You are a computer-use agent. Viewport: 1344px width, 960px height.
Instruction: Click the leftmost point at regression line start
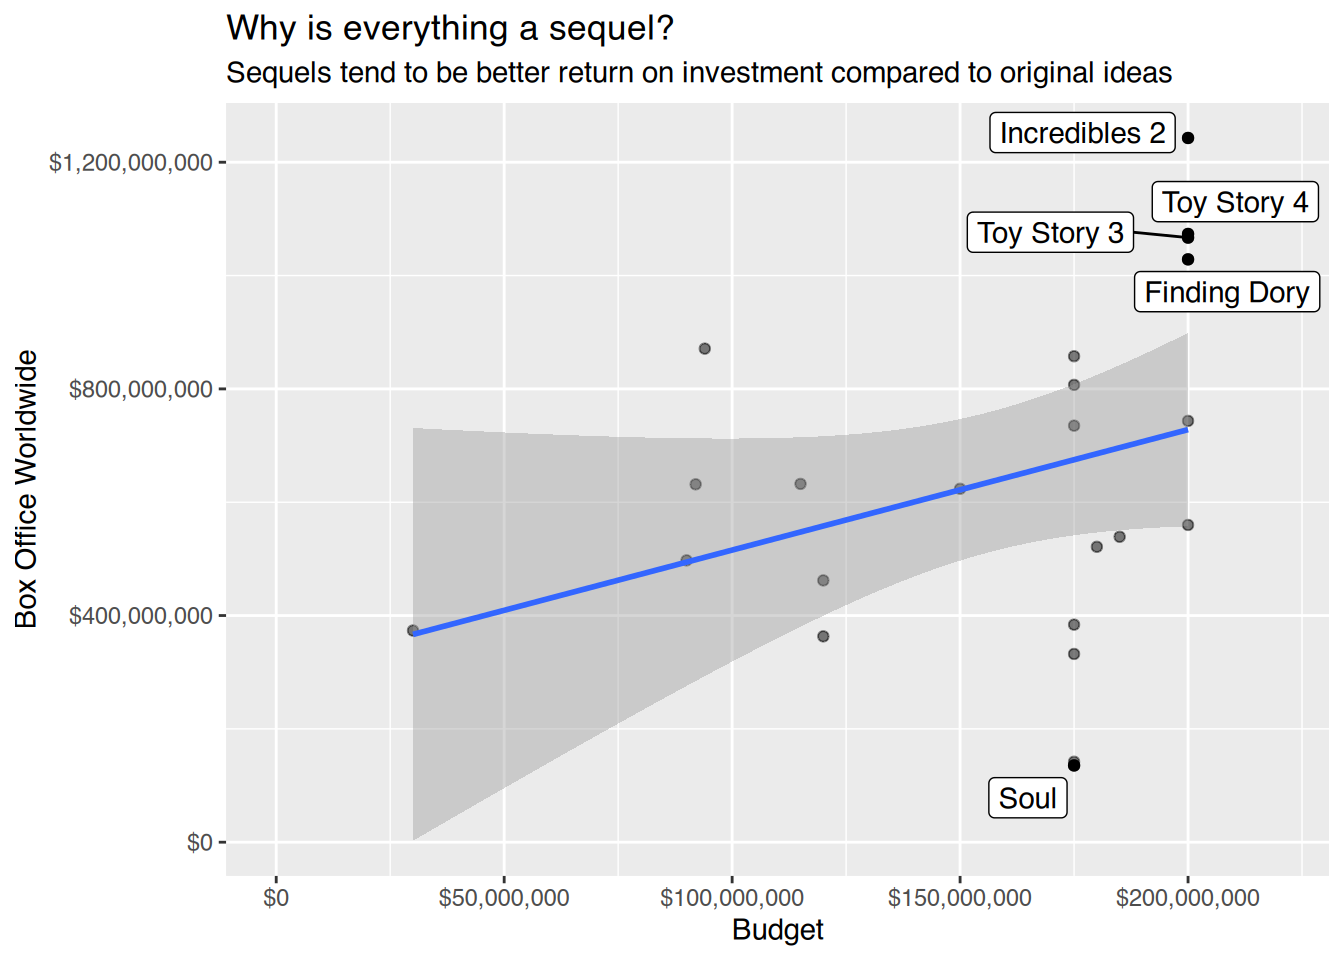click(413, 631)
